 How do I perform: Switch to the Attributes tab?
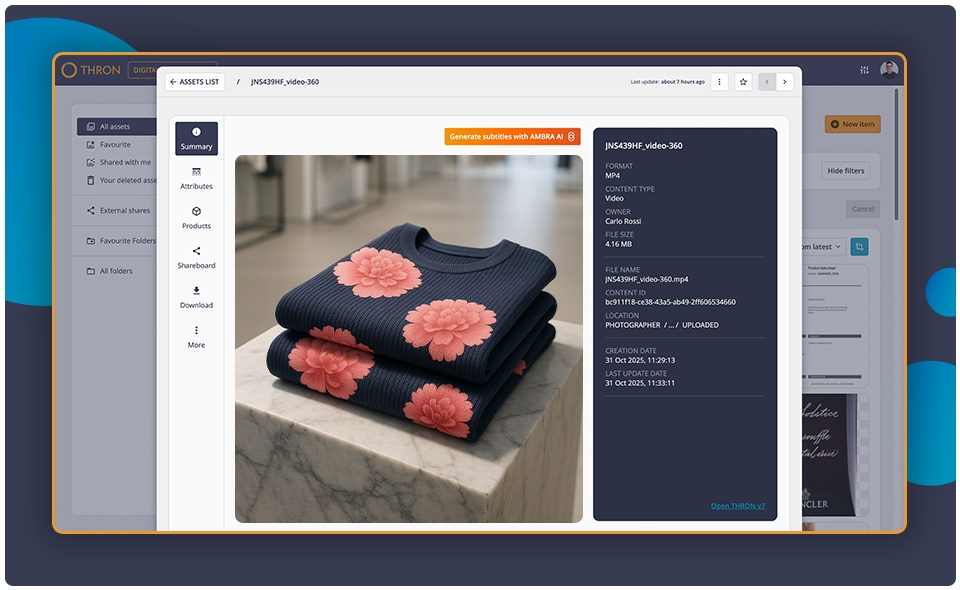(196, 178)
